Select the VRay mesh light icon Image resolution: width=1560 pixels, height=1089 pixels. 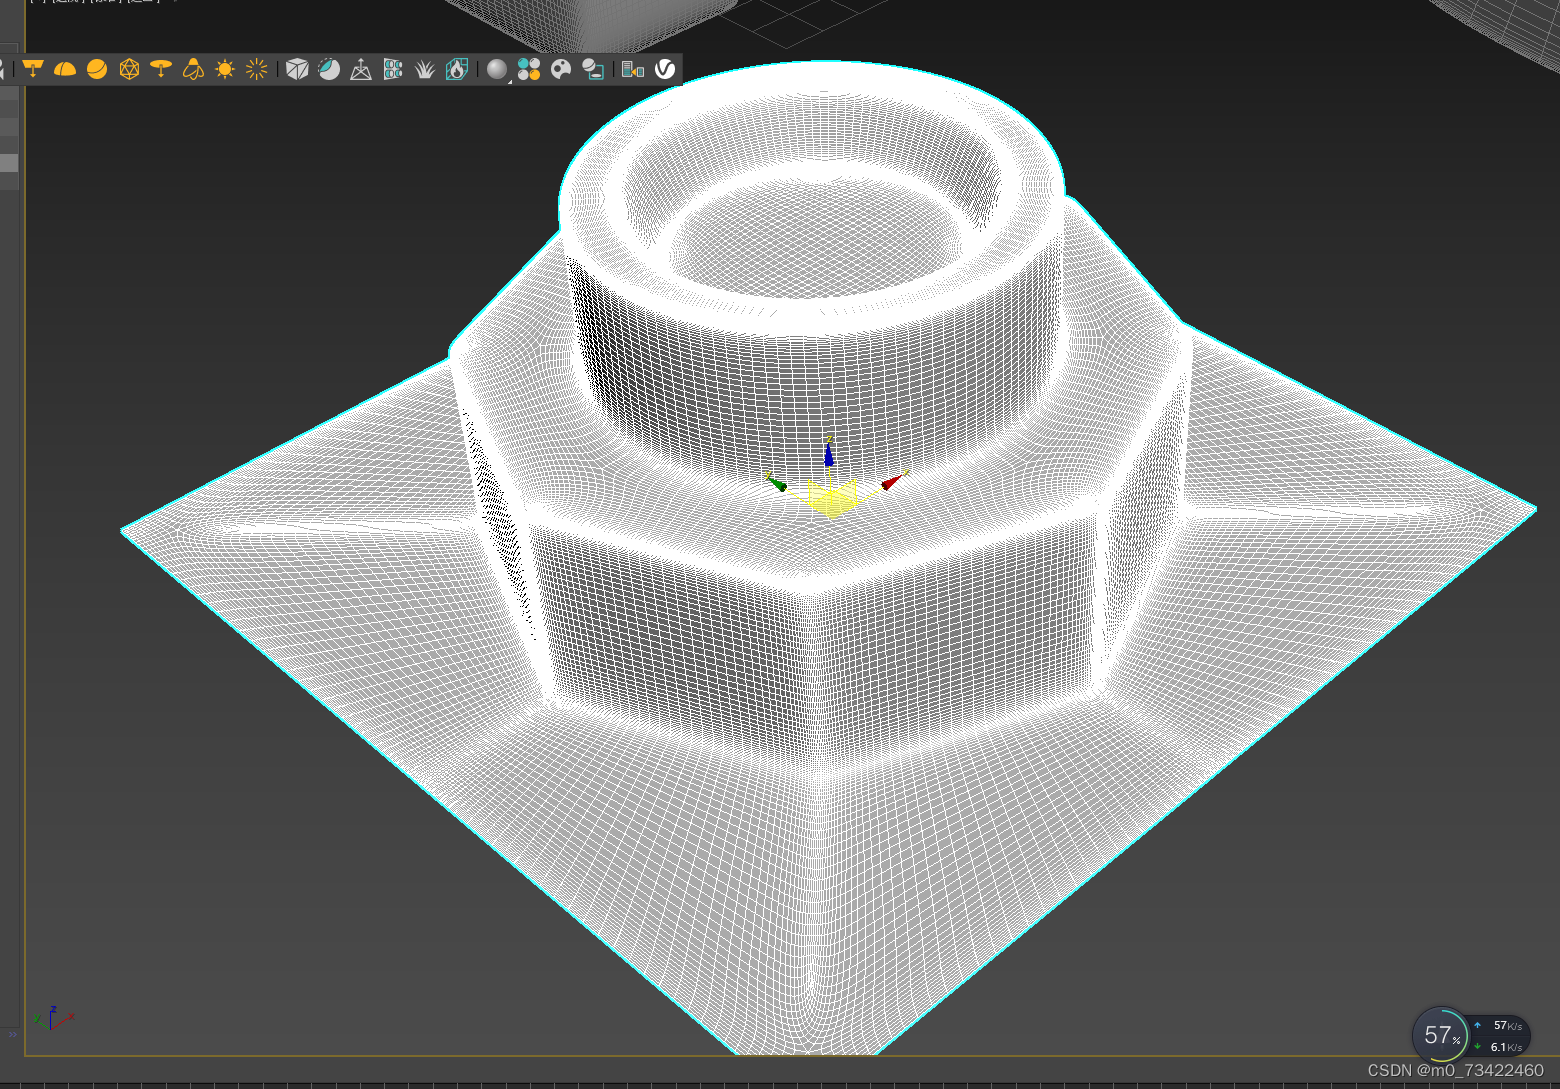129,68
